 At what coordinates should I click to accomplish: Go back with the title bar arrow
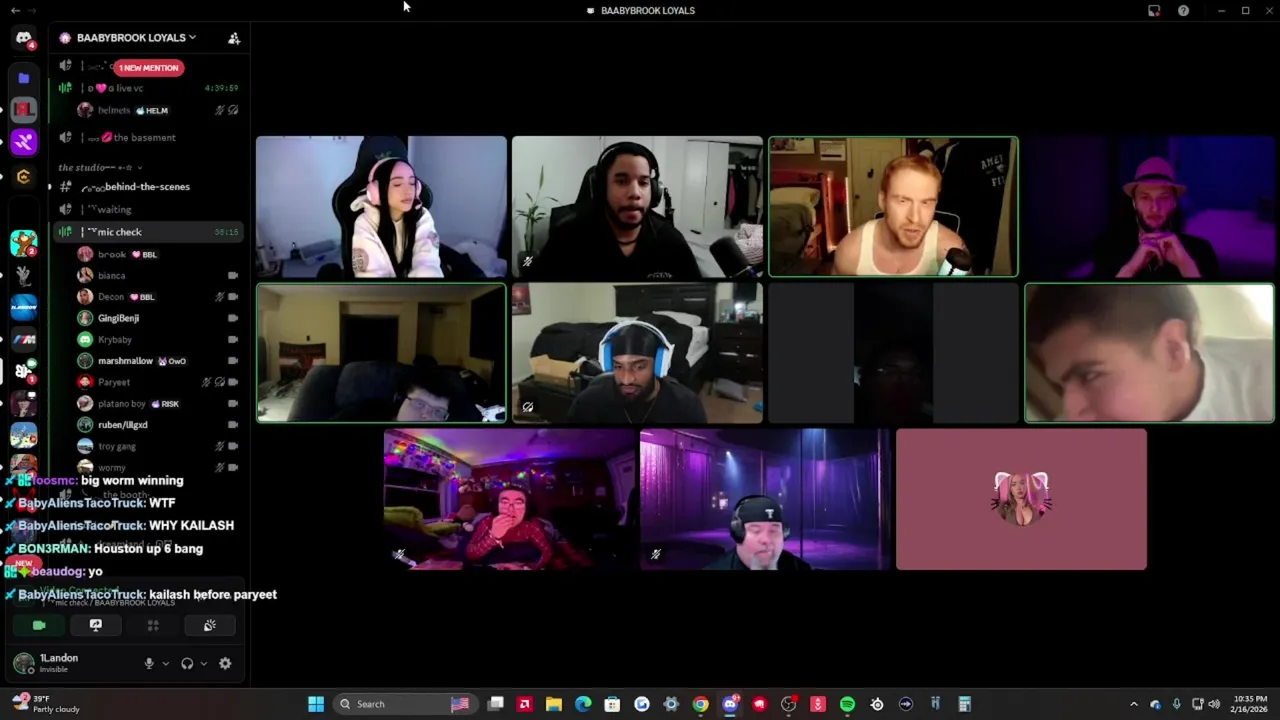15,11
